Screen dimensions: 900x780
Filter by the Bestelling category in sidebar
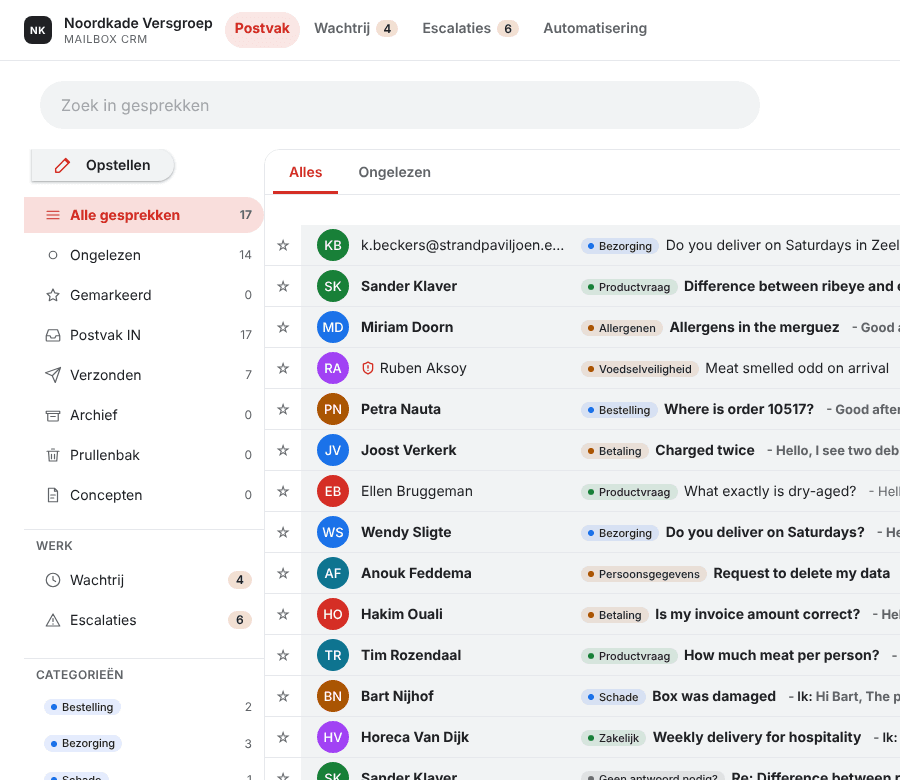click(x=82, y=707)
